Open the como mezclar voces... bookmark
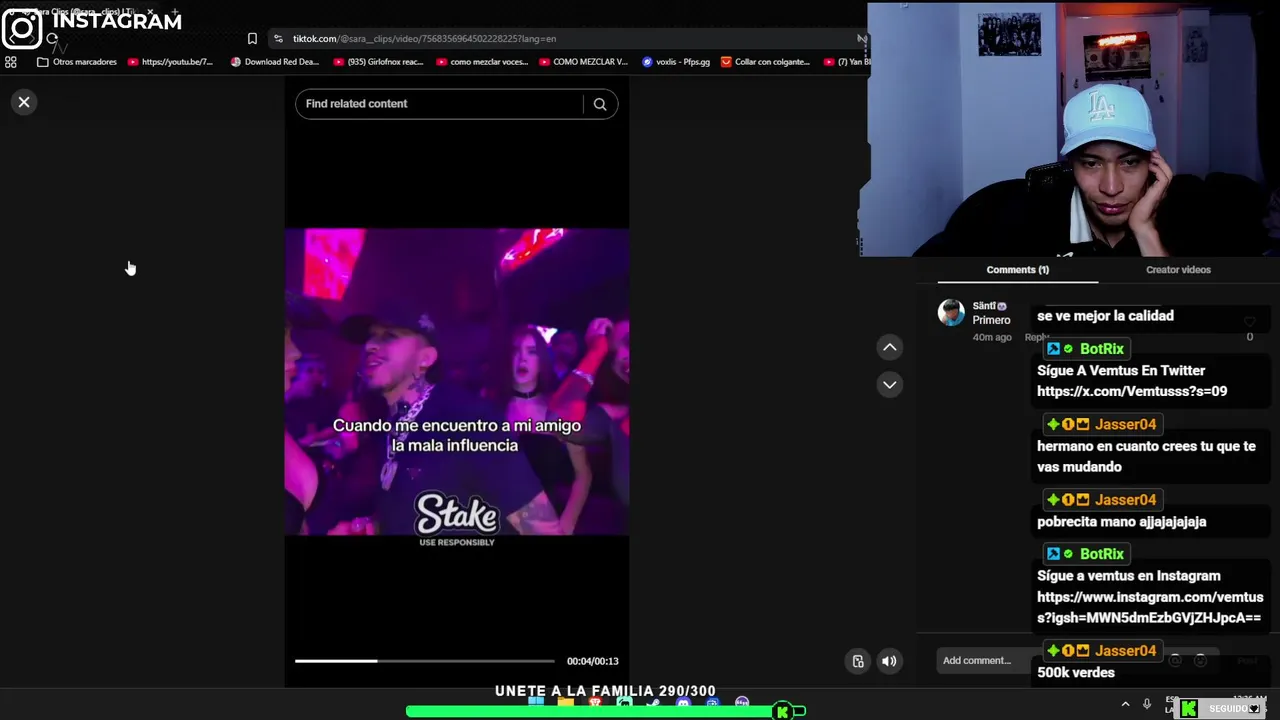 point(482,62)
